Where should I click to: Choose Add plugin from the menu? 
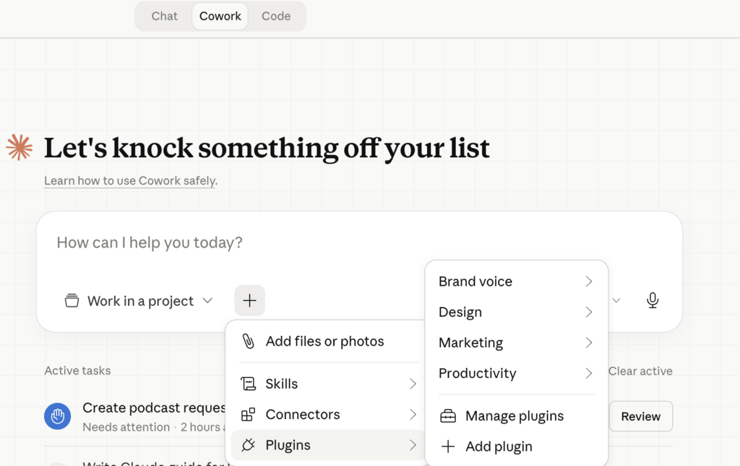coord(498,446)
